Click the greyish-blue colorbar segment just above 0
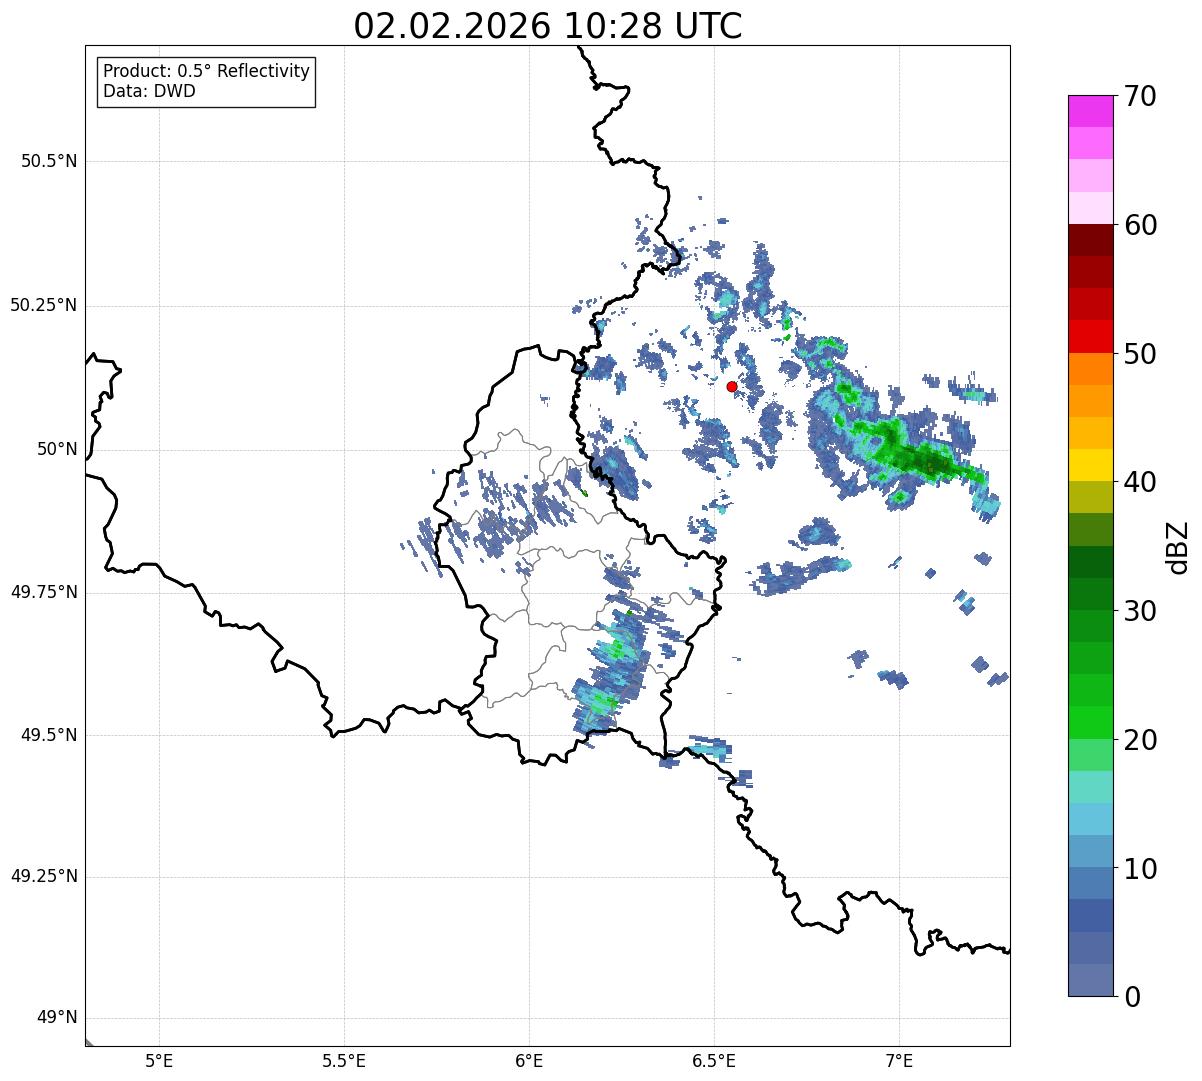This screenshot has width=1202, height=1081. click(1090, 980)
